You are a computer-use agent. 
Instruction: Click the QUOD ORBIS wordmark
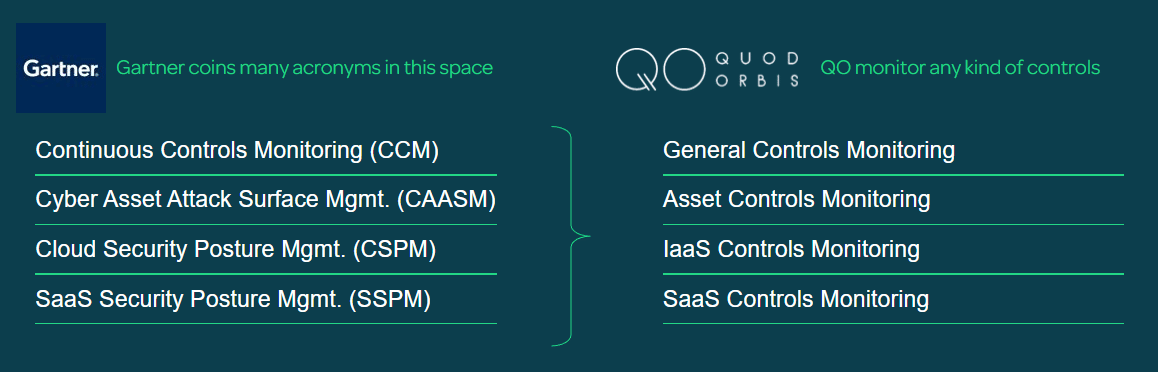pos(757,69)
